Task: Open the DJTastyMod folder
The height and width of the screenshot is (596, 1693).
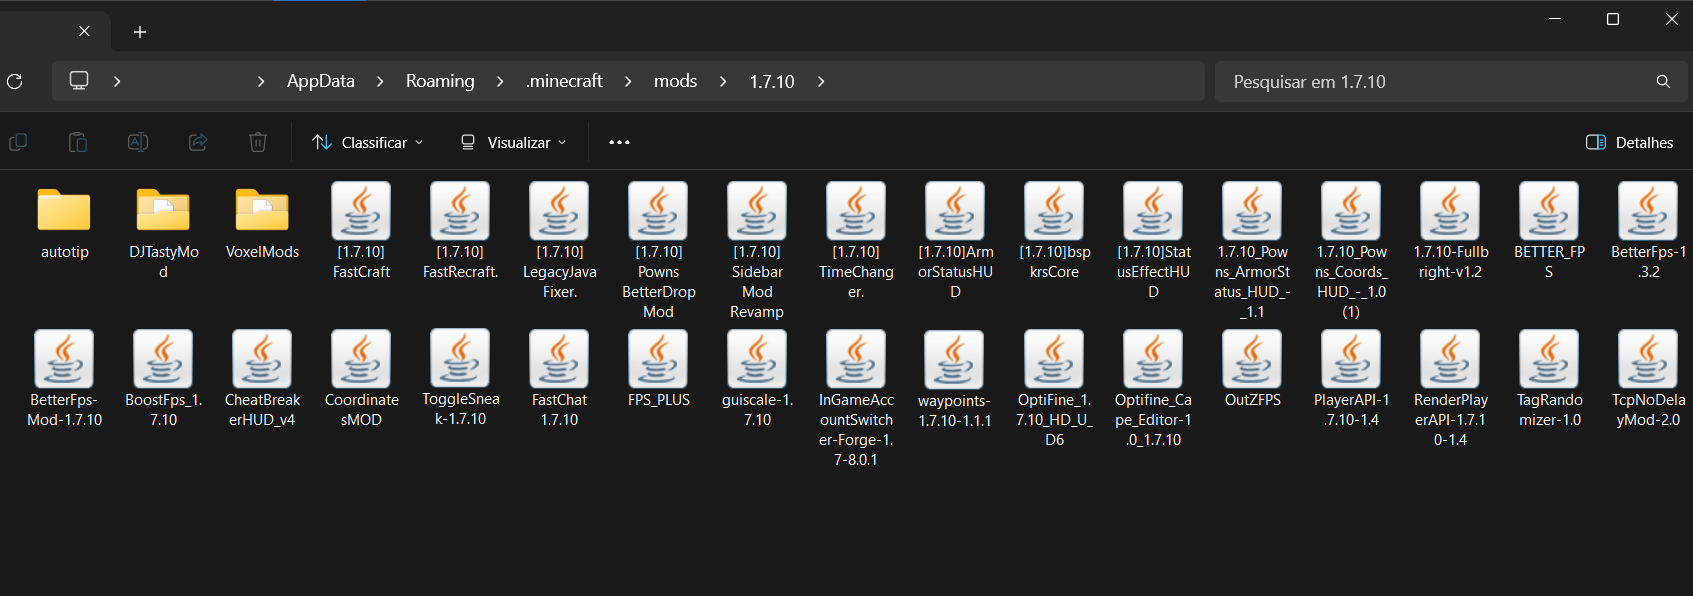Action: click(x=163, y=232)
